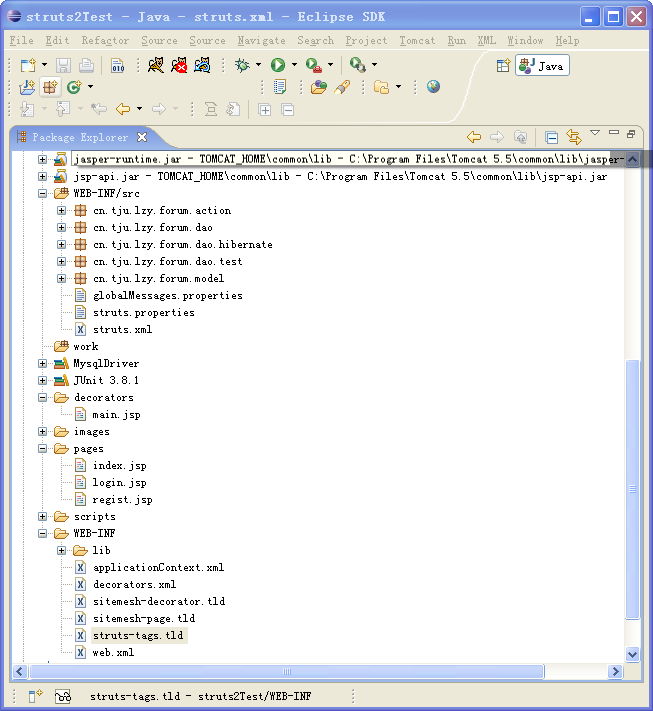Click the Print toolbar icon
Viewport: 653px width, 711px height.
86,65
